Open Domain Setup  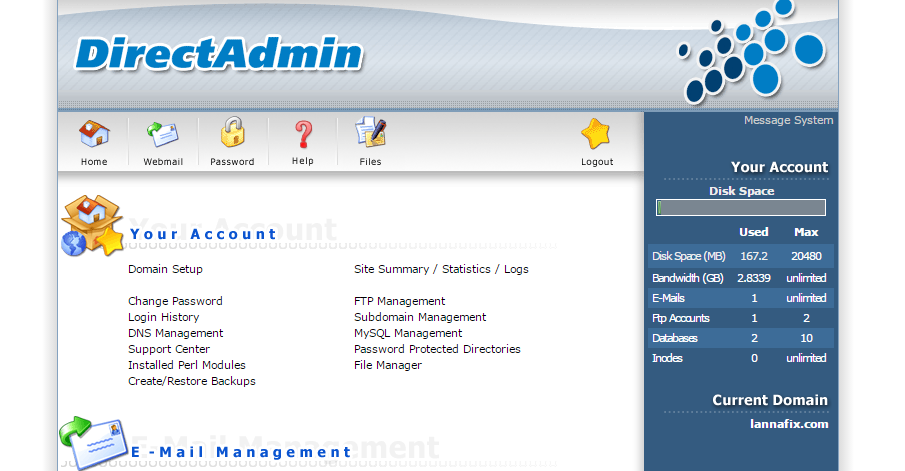click(165, 269)
